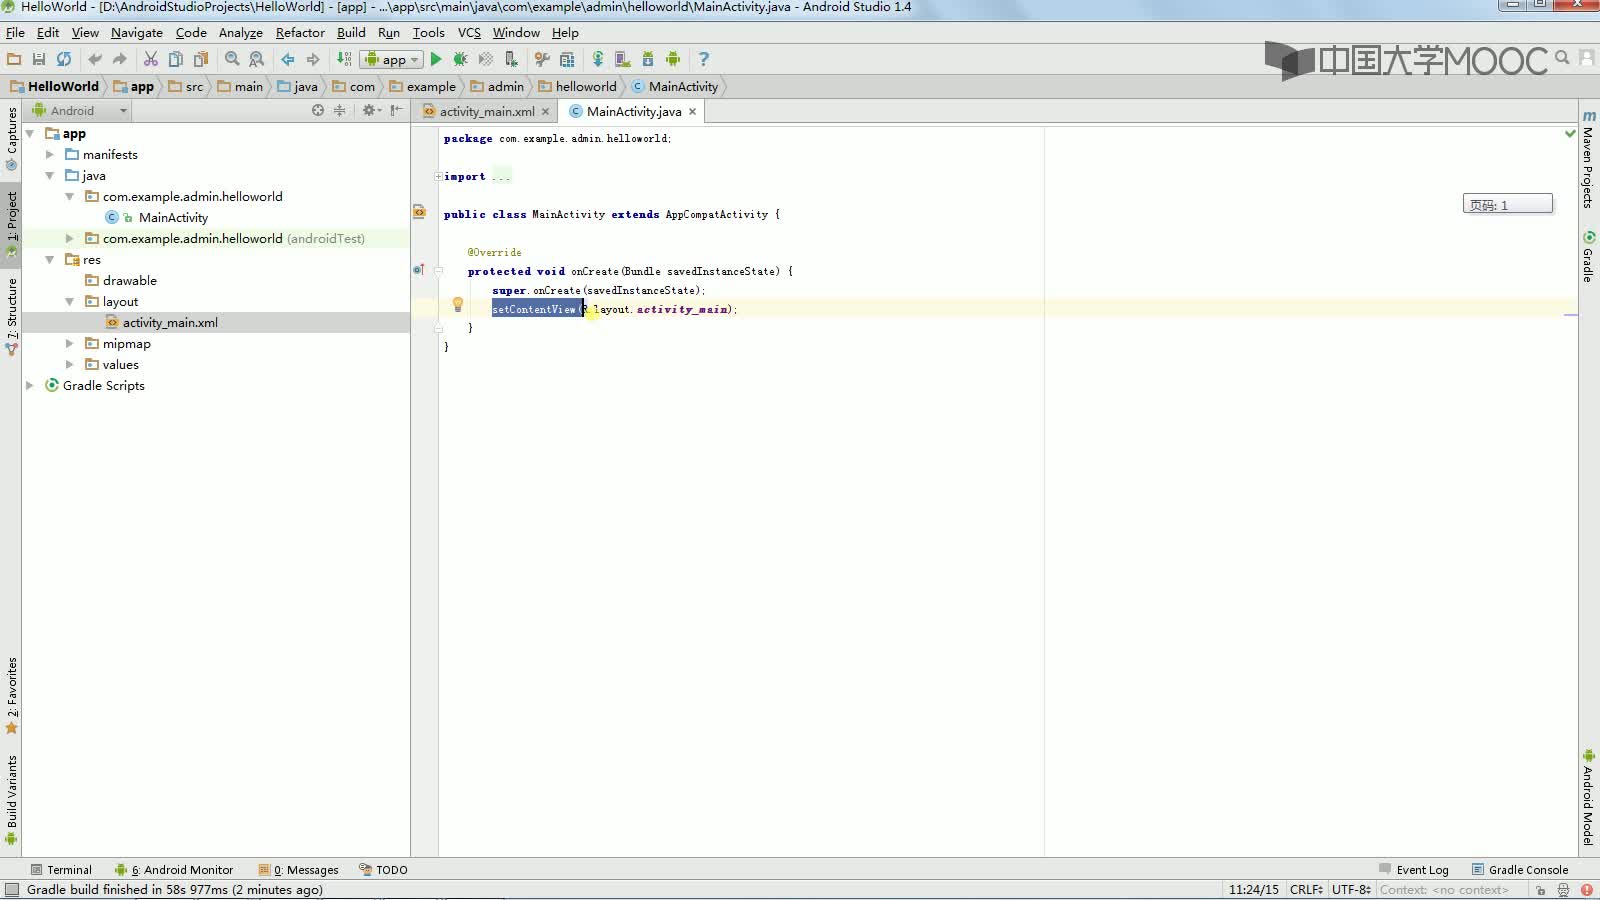Open the Refactor menu
This screenshot has width=1600, height=900.
click(300, 32)
